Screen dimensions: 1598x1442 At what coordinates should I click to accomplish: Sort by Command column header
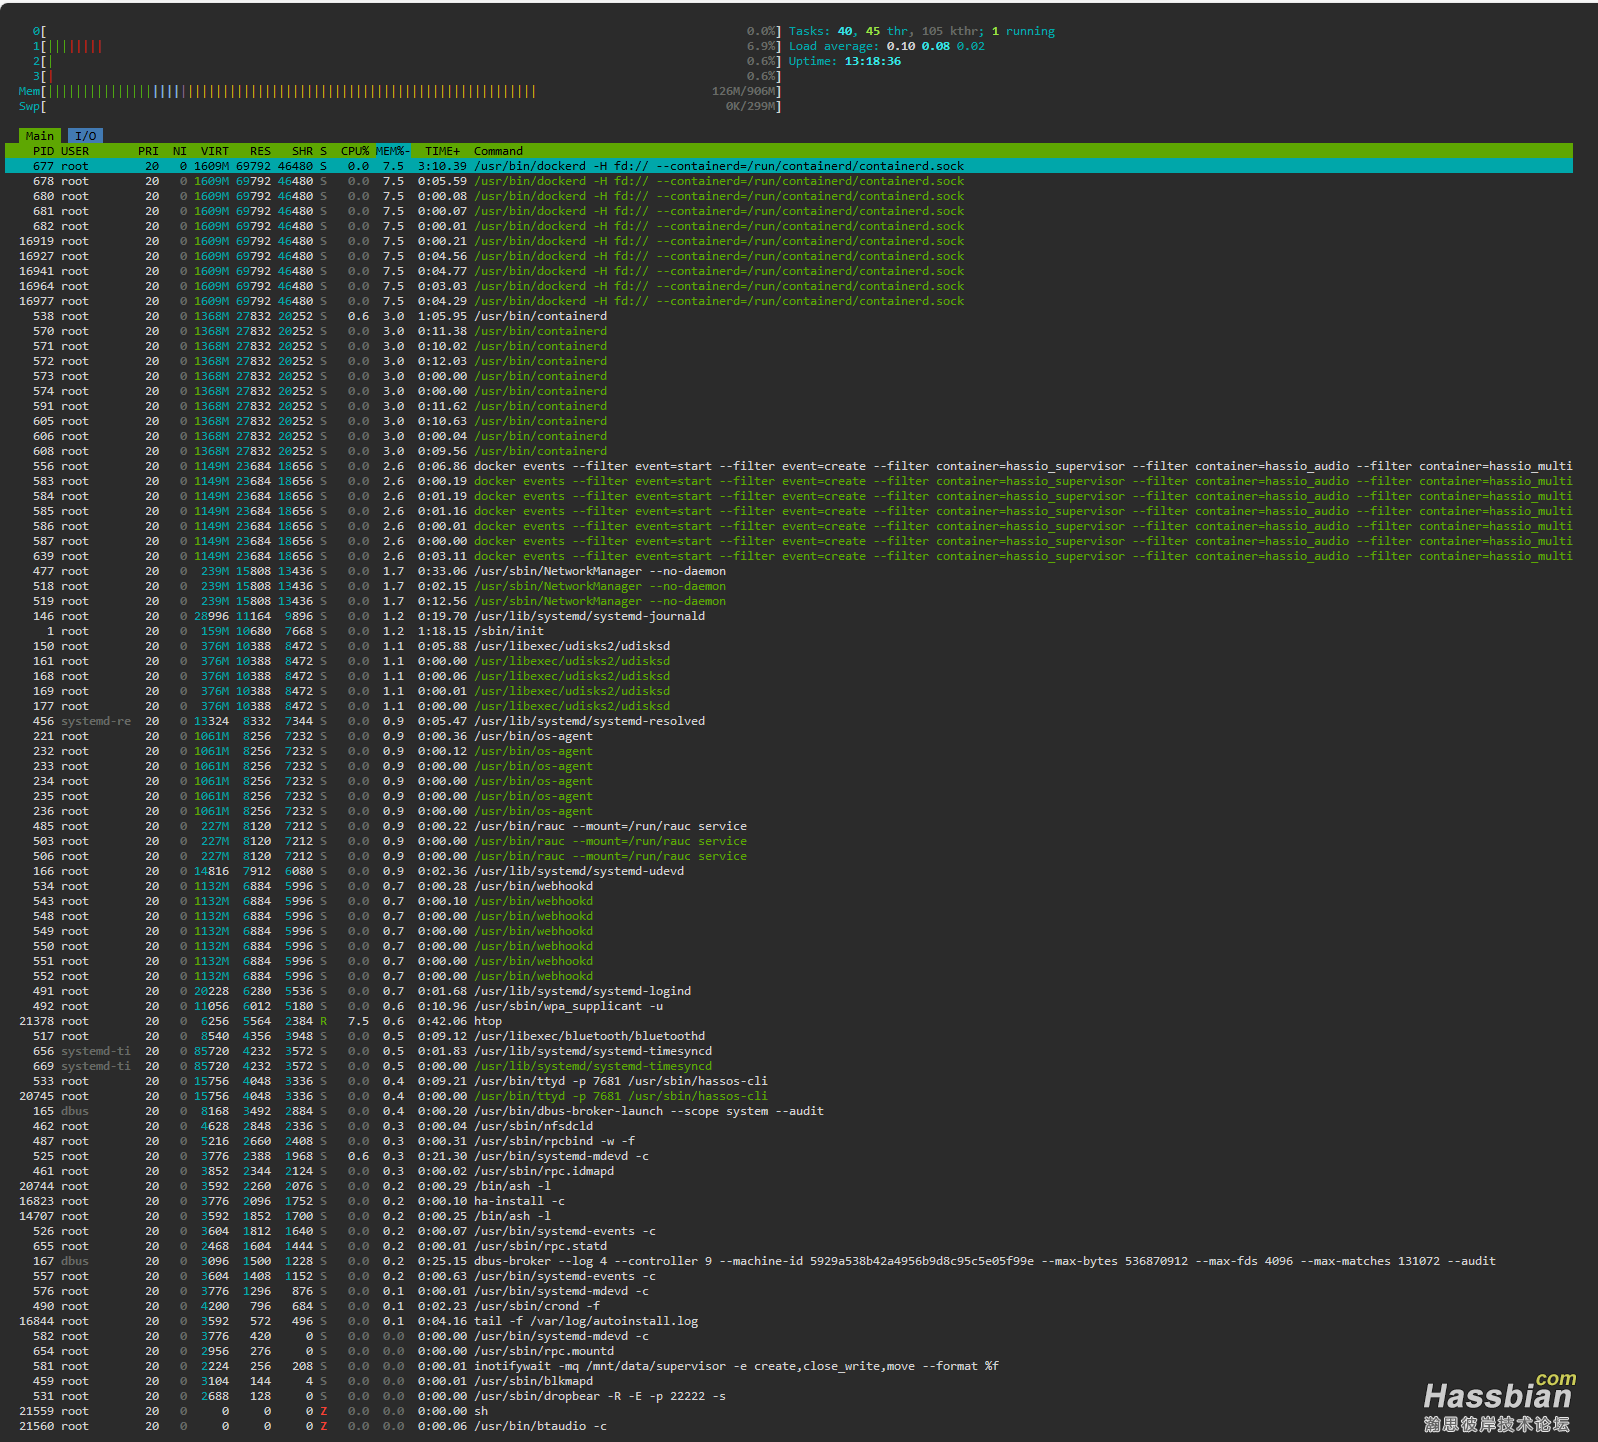(x=498, y=151)
